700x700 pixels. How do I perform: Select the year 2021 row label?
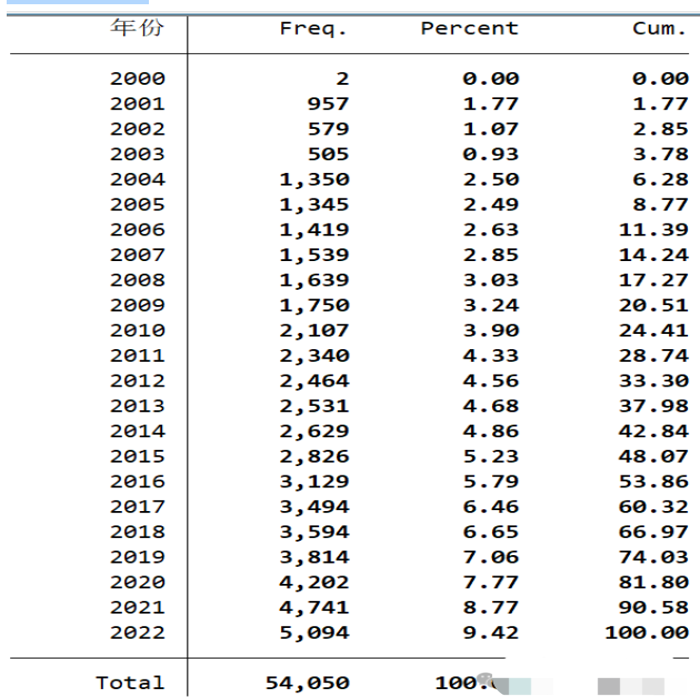point(138,607)
